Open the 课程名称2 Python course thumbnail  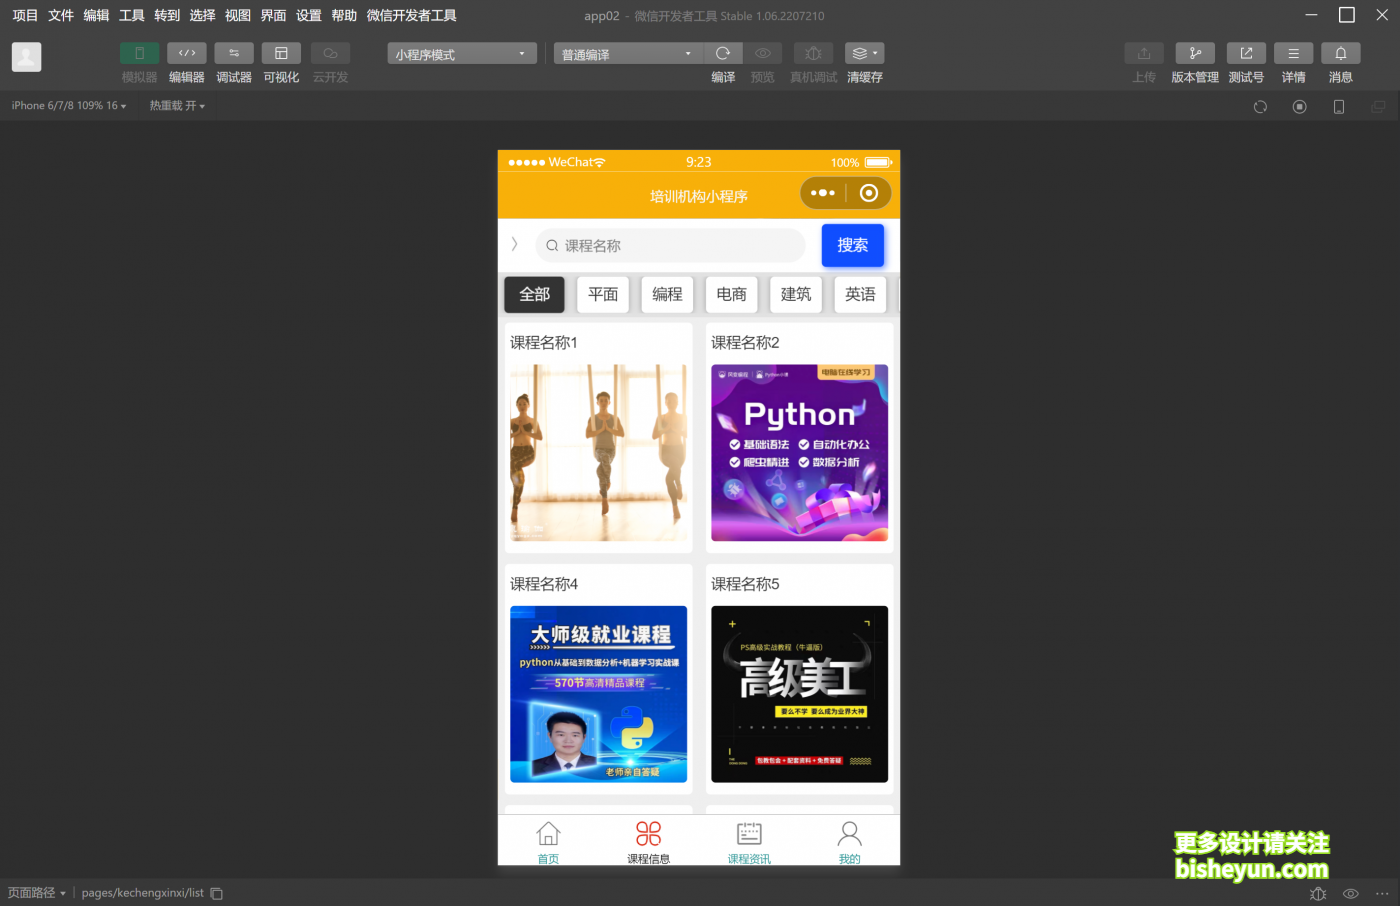(799, 452)
